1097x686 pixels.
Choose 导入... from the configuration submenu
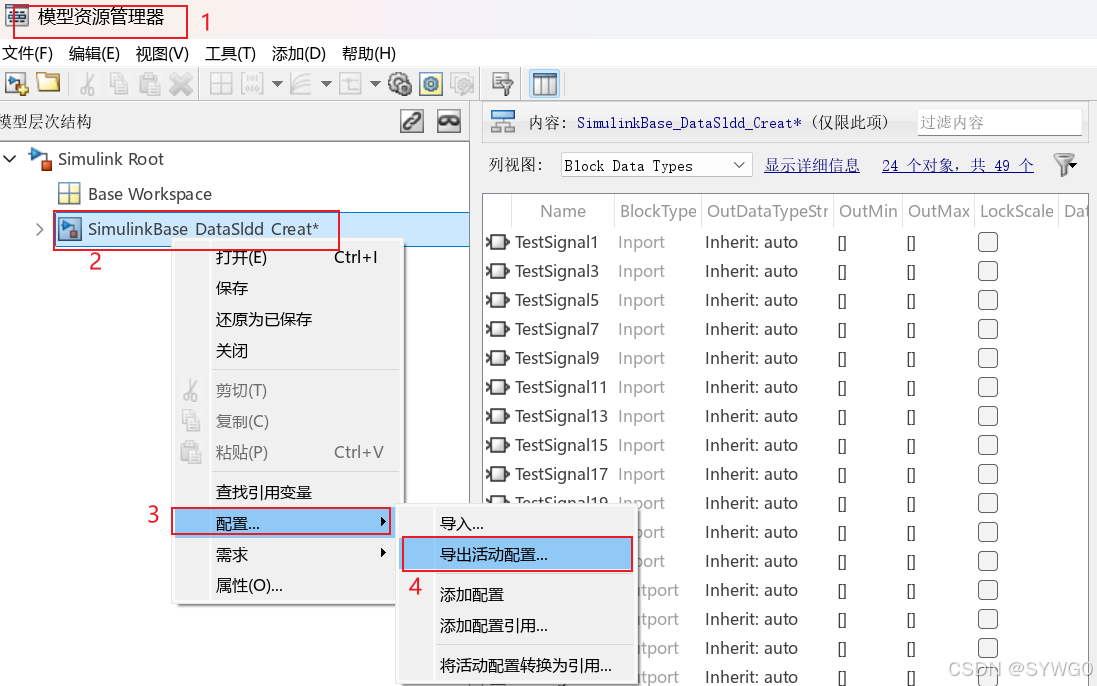pos(517,523)
